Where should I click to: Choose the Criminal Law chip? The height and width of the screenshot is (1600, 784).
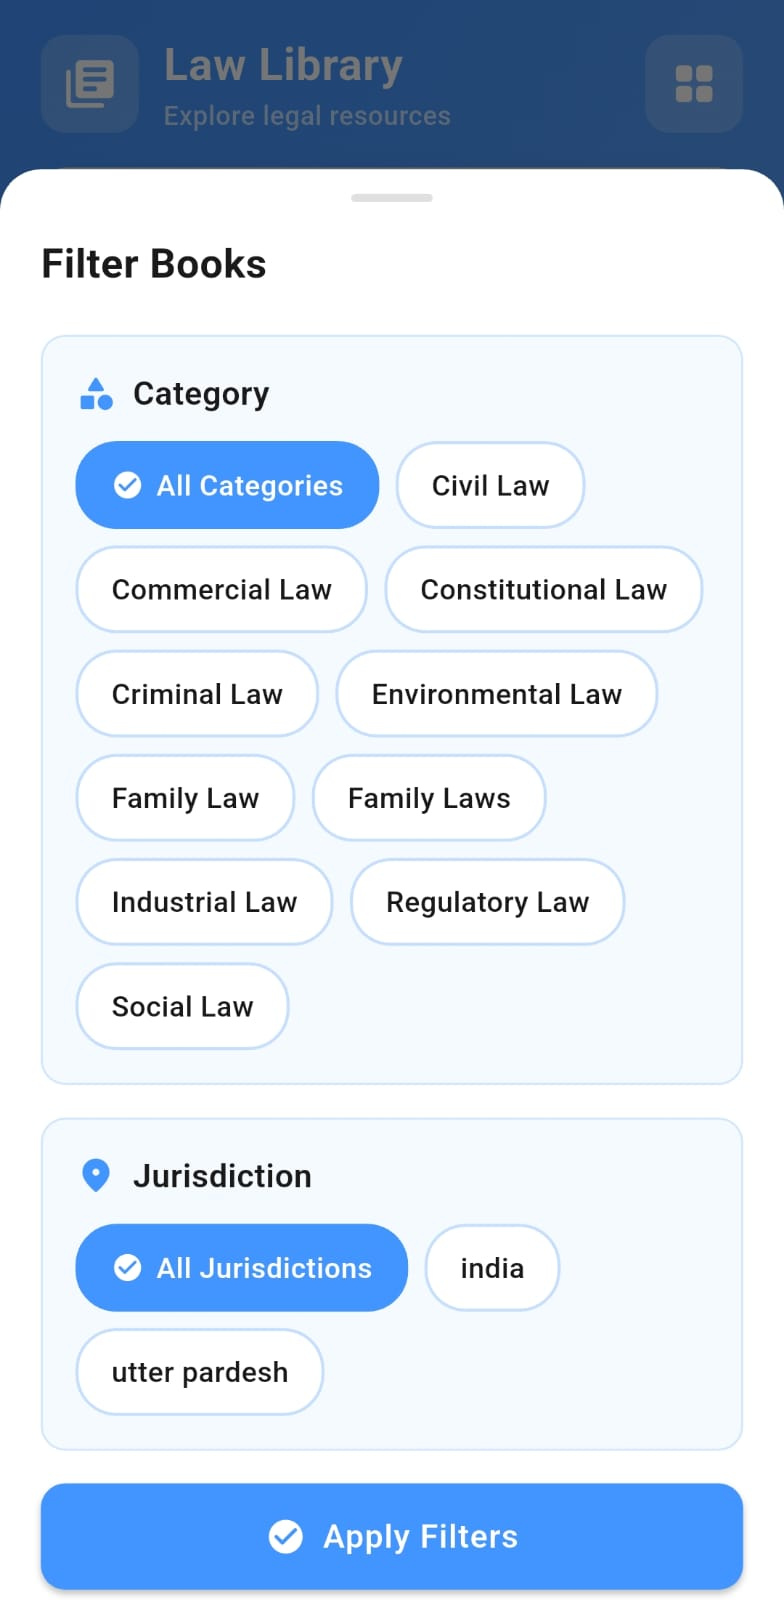tap(197, 694)
